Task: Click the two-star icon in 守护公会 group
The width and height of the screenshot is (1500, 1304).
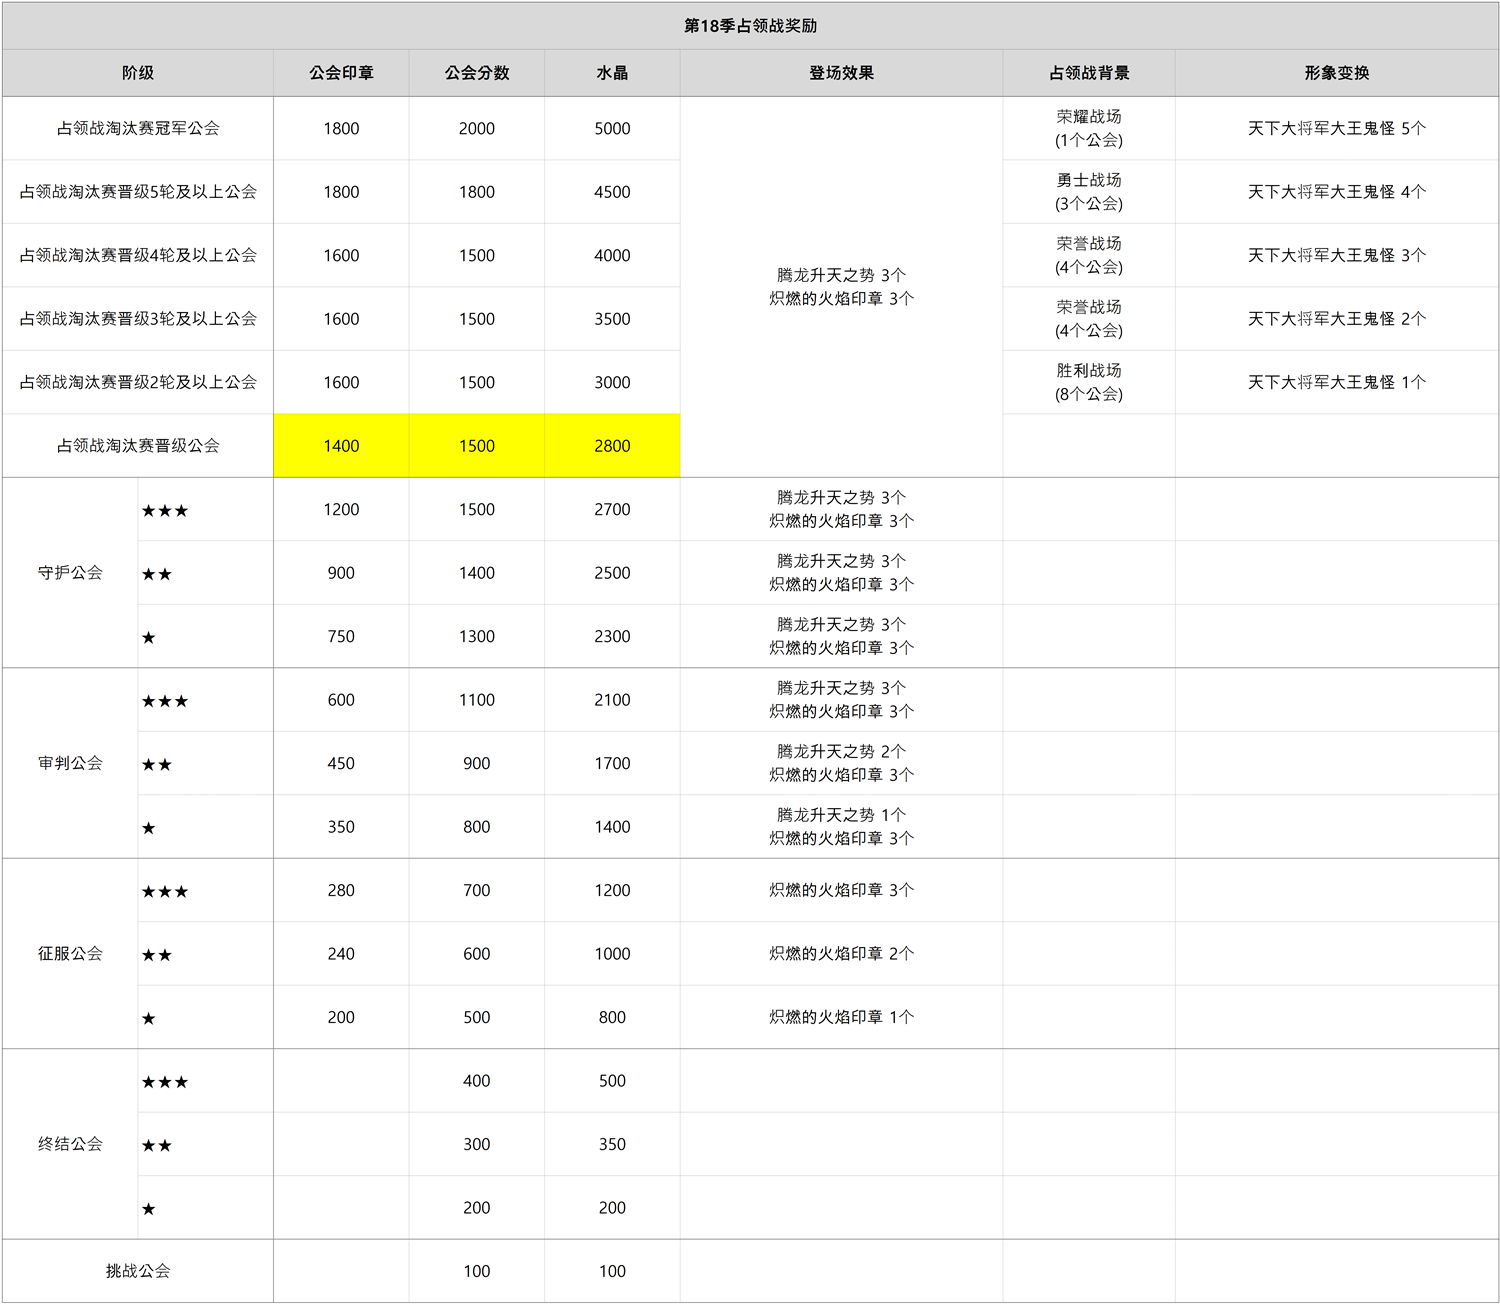Action: (x=157, y=574)
